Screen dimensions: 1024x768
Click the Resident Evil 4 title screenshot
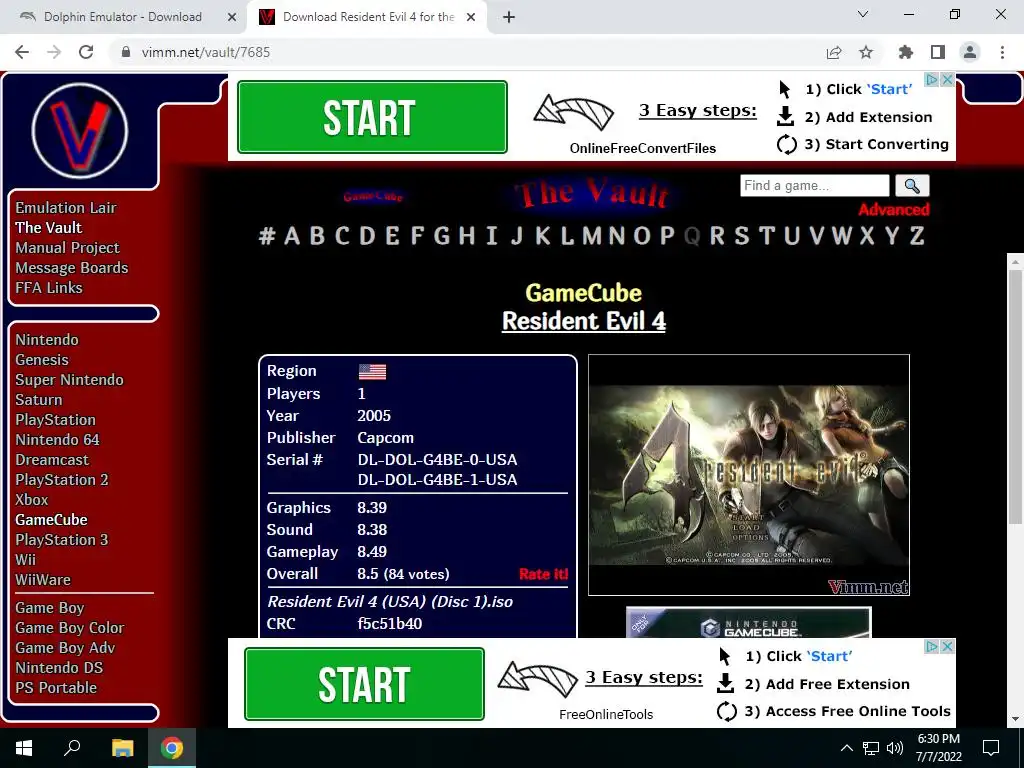[749, 475]
